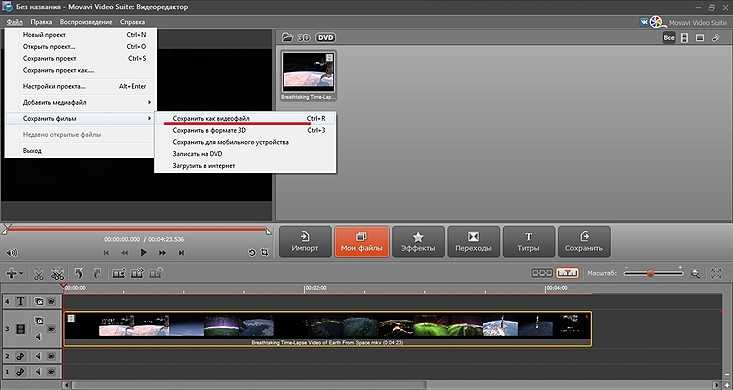Select Сохранить как видеофайл menu entry
This screenshot has width=733, height=390.
[x=245, y=119]
